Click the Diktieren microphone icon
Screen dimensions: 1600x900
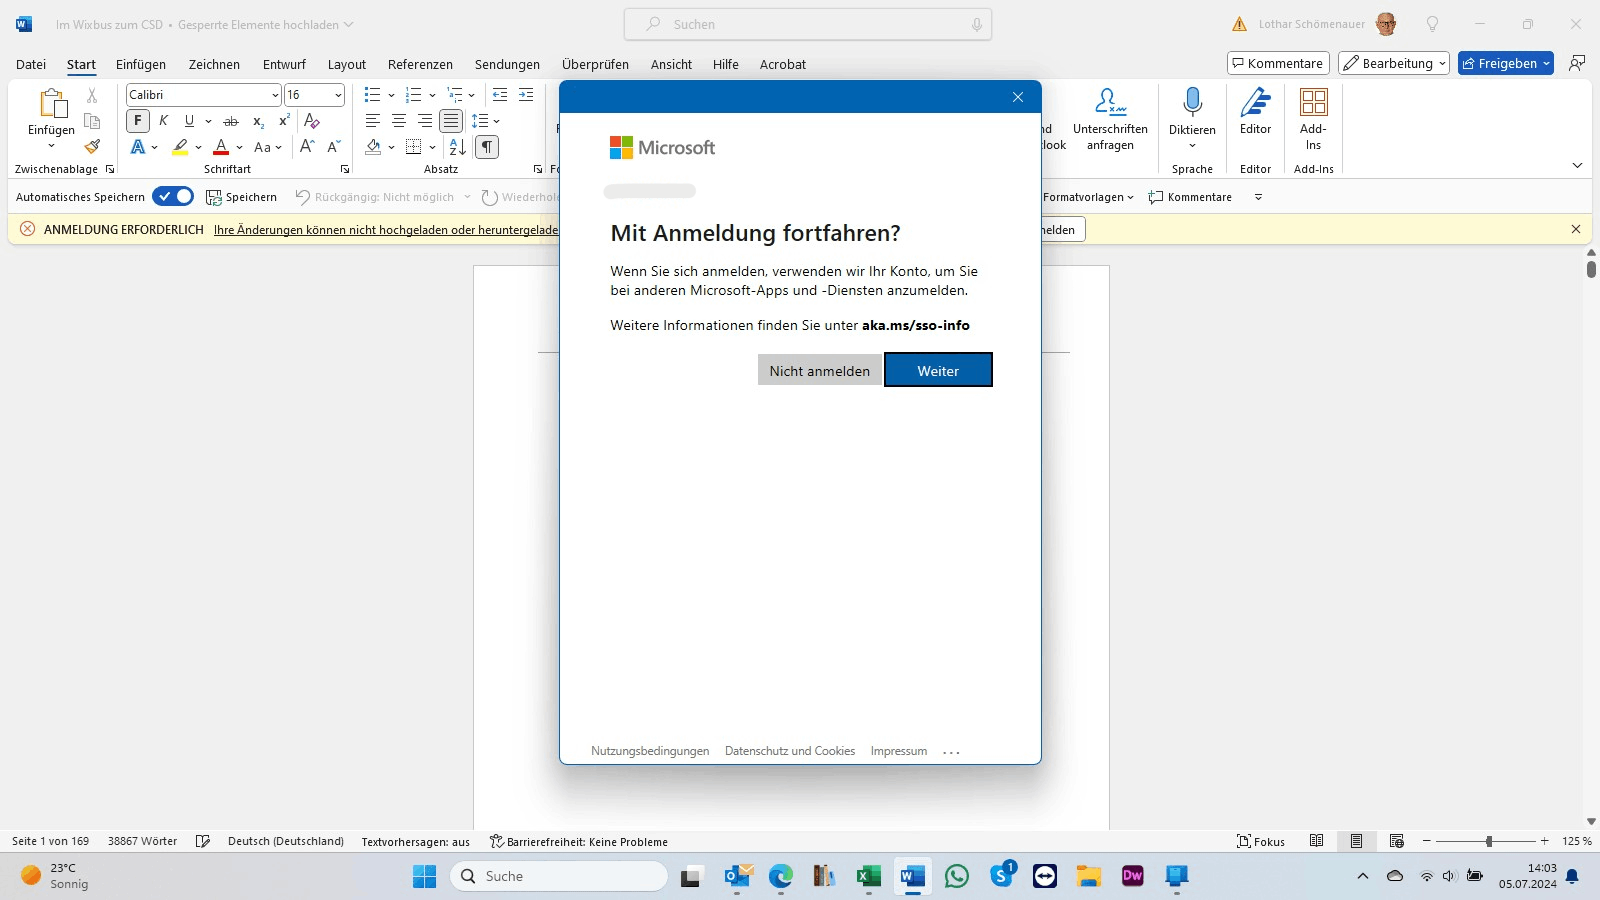pos(1192,103)
